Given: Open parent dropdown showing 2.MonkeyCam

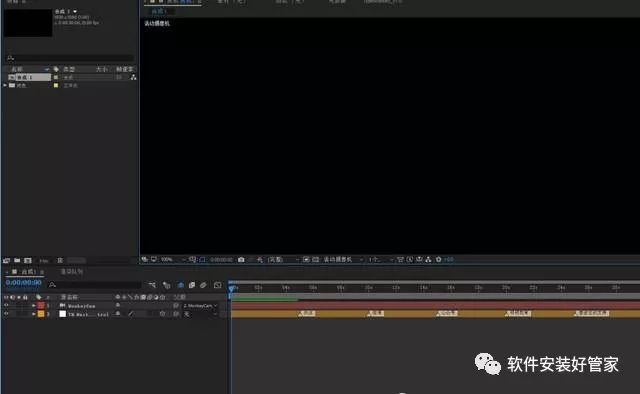Looking at the screenshot, I should pos(200,305).
